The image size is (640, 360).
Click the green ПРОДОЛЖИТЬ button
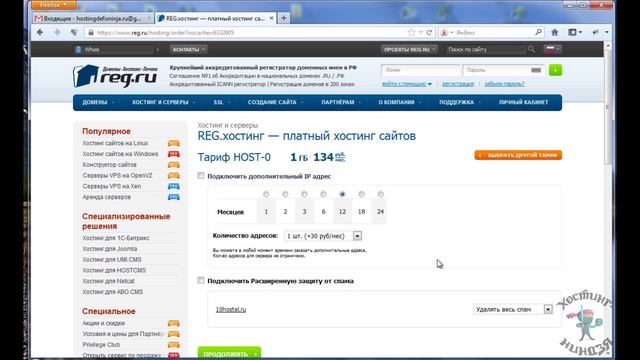point(229,353)
